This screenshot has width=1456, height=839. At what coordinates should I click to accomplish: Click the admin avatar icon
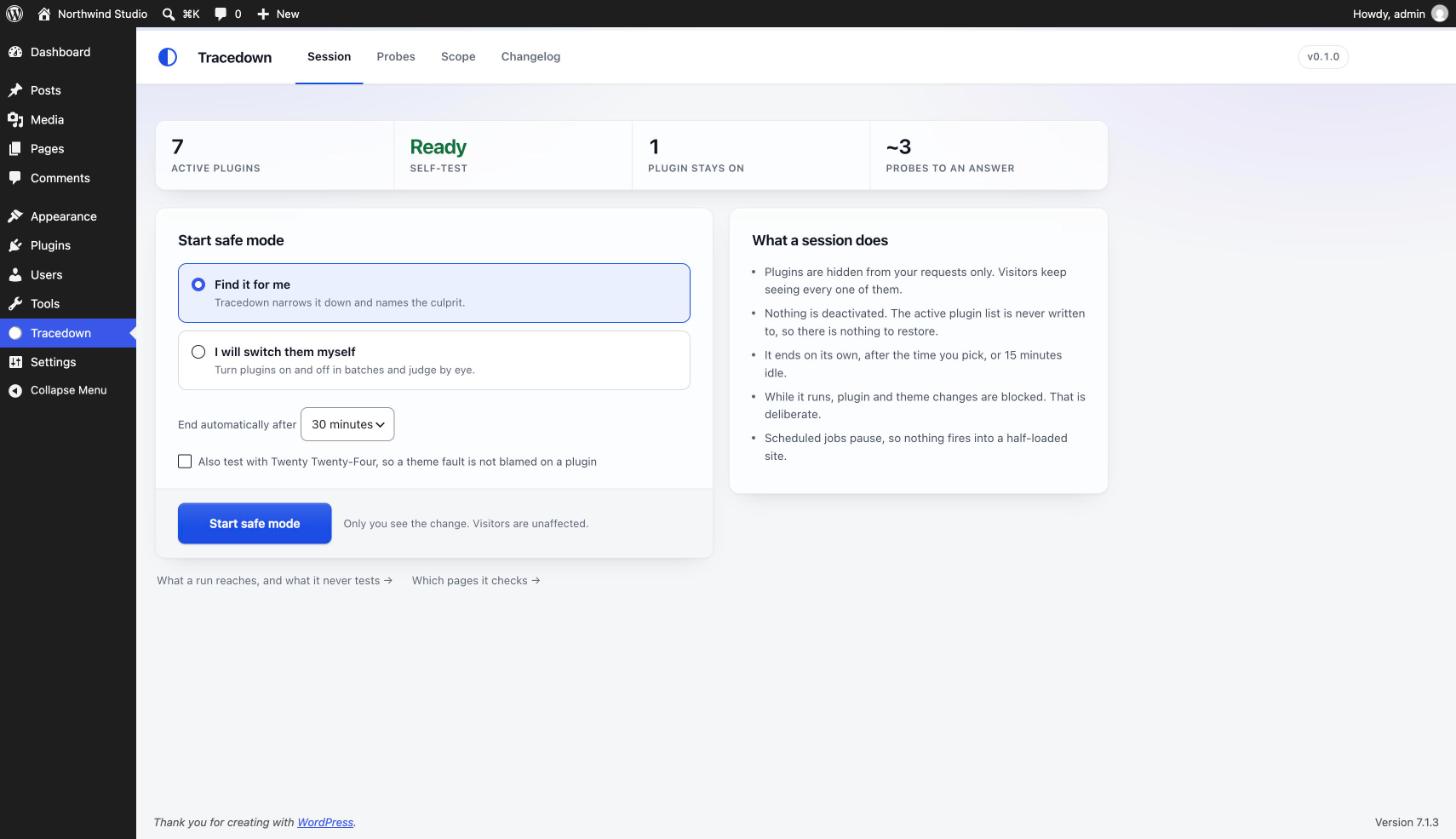pos(1439,14)
